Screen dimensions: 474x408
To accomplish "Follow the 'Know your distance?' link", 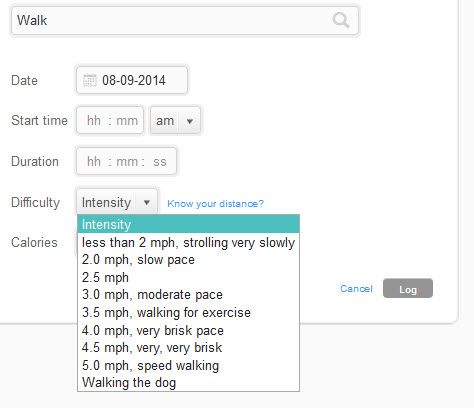I will pos(215,203).
